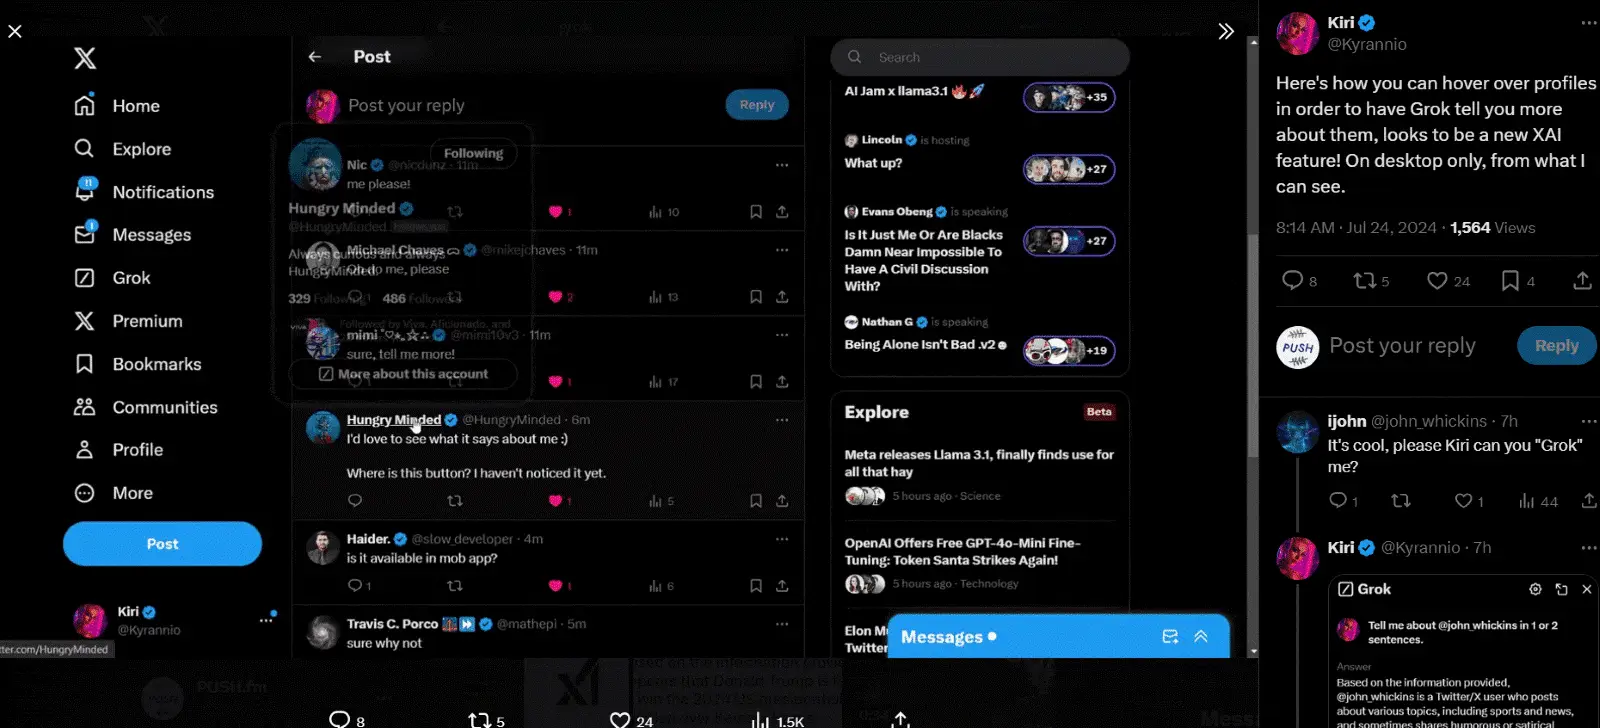Click Reply button beside Post your reply
The width and height of the screenshot is (1600, 728).
[1556, 346]
